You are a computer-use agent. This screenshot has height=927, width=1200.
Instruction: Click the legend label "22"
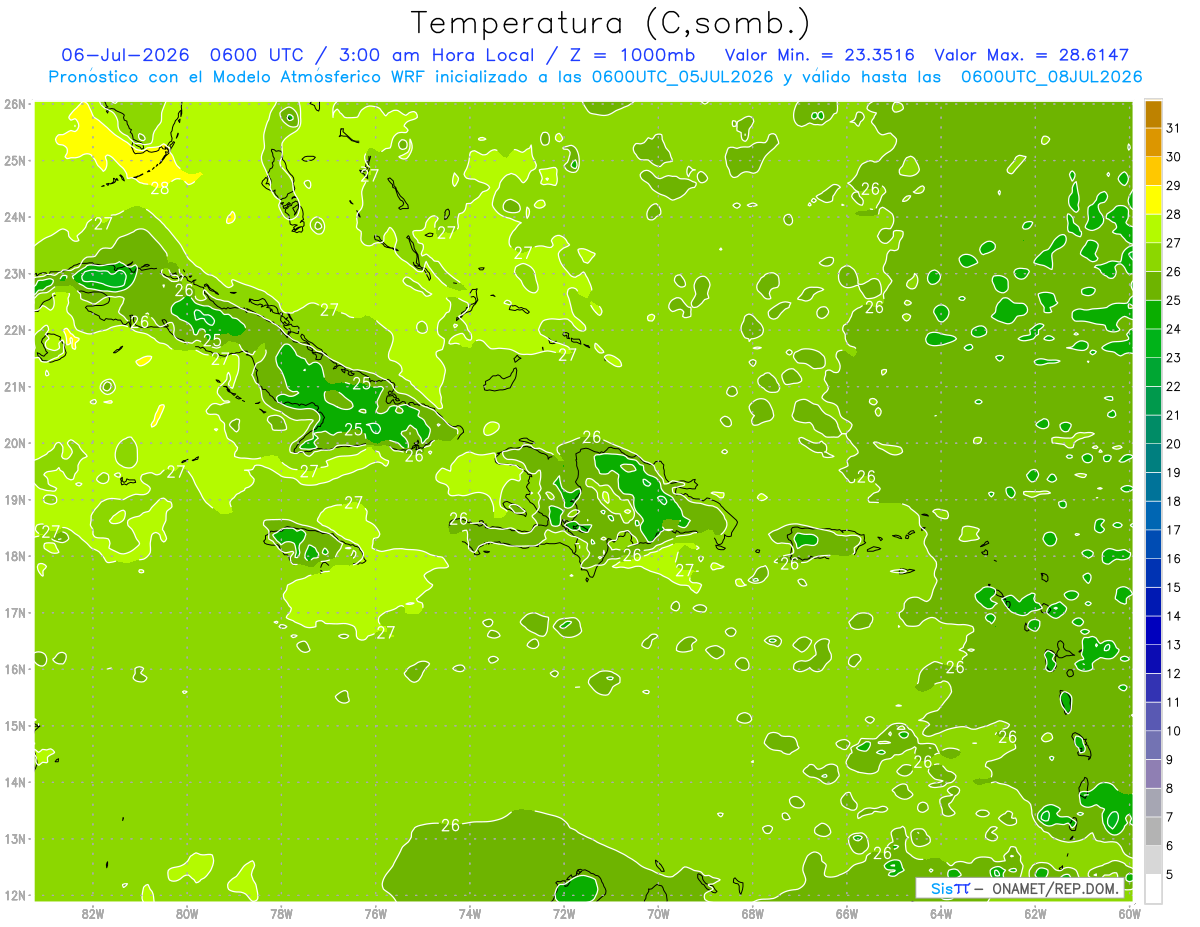click(x=1173, y=386)
